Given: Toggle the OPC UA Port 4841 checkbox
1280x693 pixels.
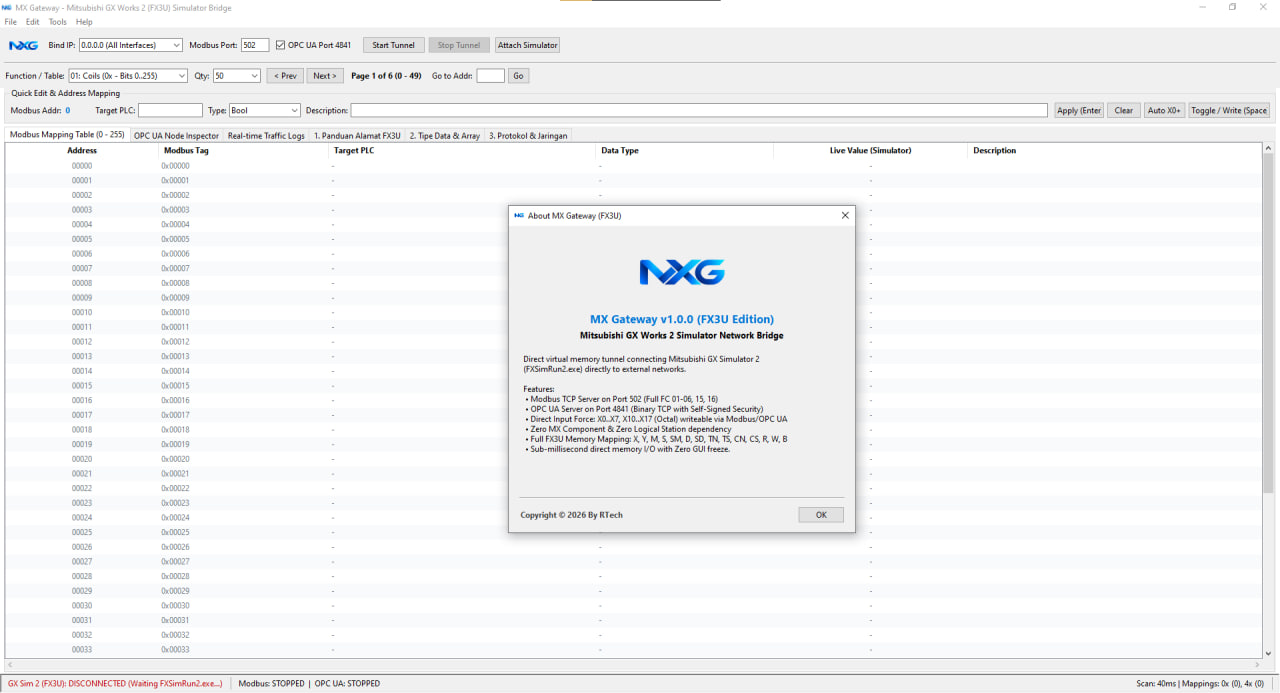Looking at the screenshot, I should 280,45.
